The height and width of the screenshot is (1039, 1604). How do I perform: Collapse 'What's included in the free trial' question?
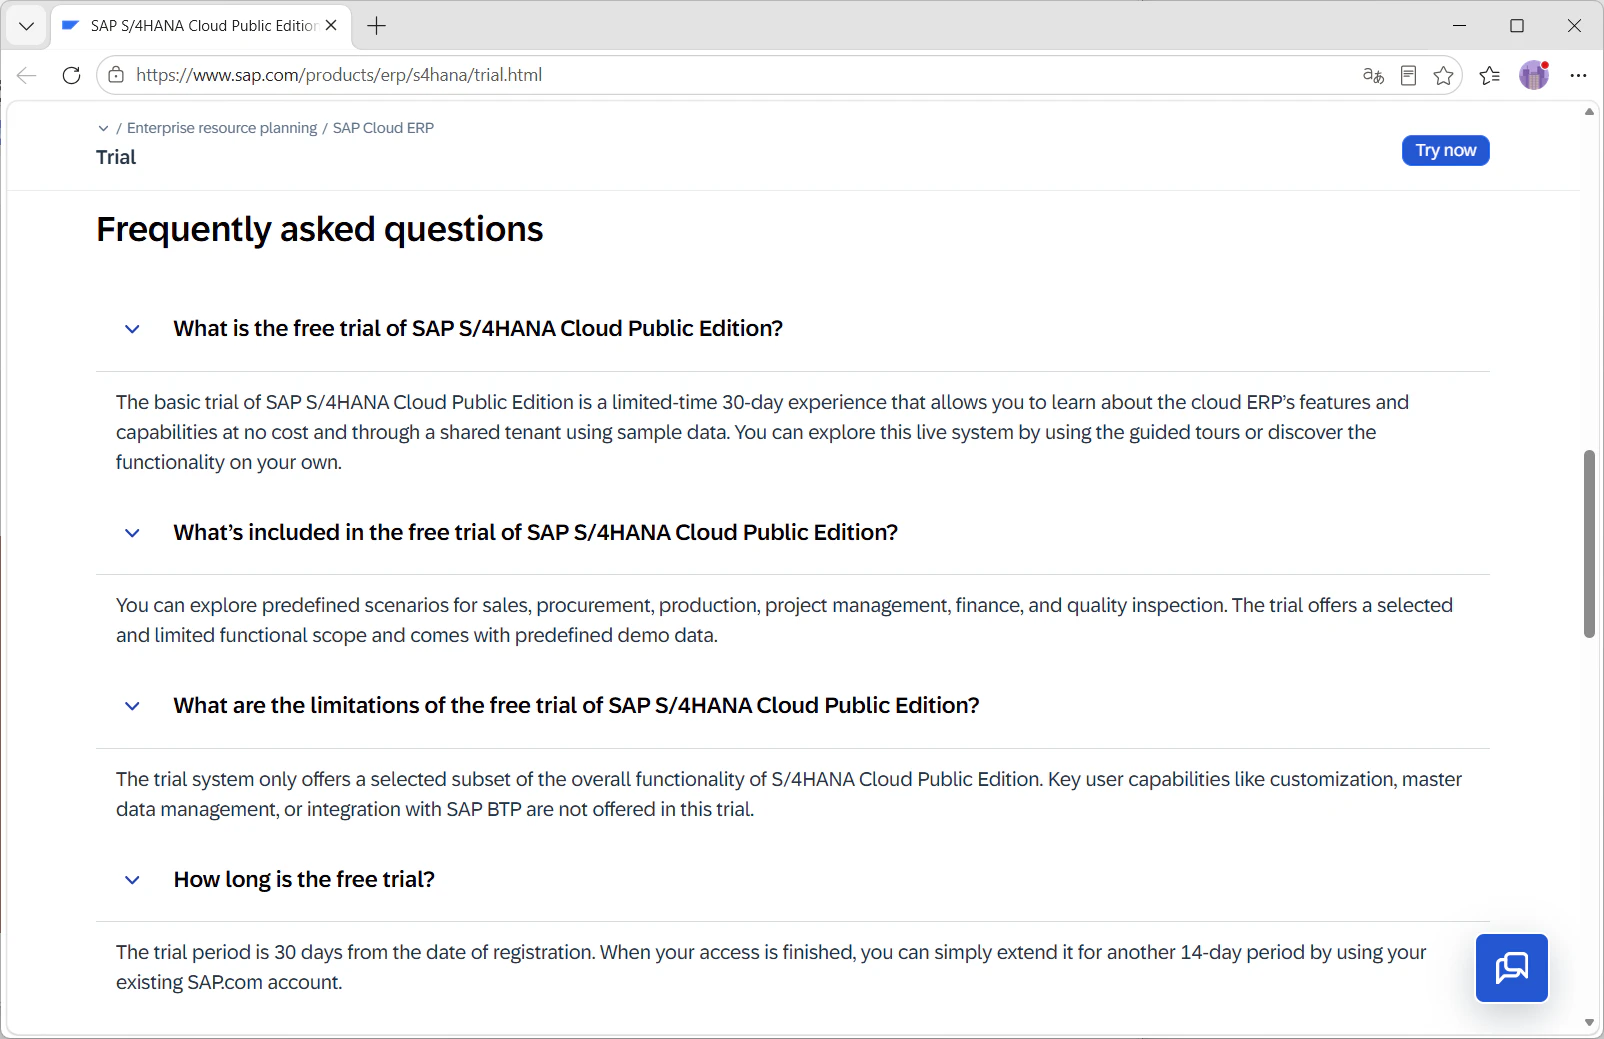click(x=132, y=533)
